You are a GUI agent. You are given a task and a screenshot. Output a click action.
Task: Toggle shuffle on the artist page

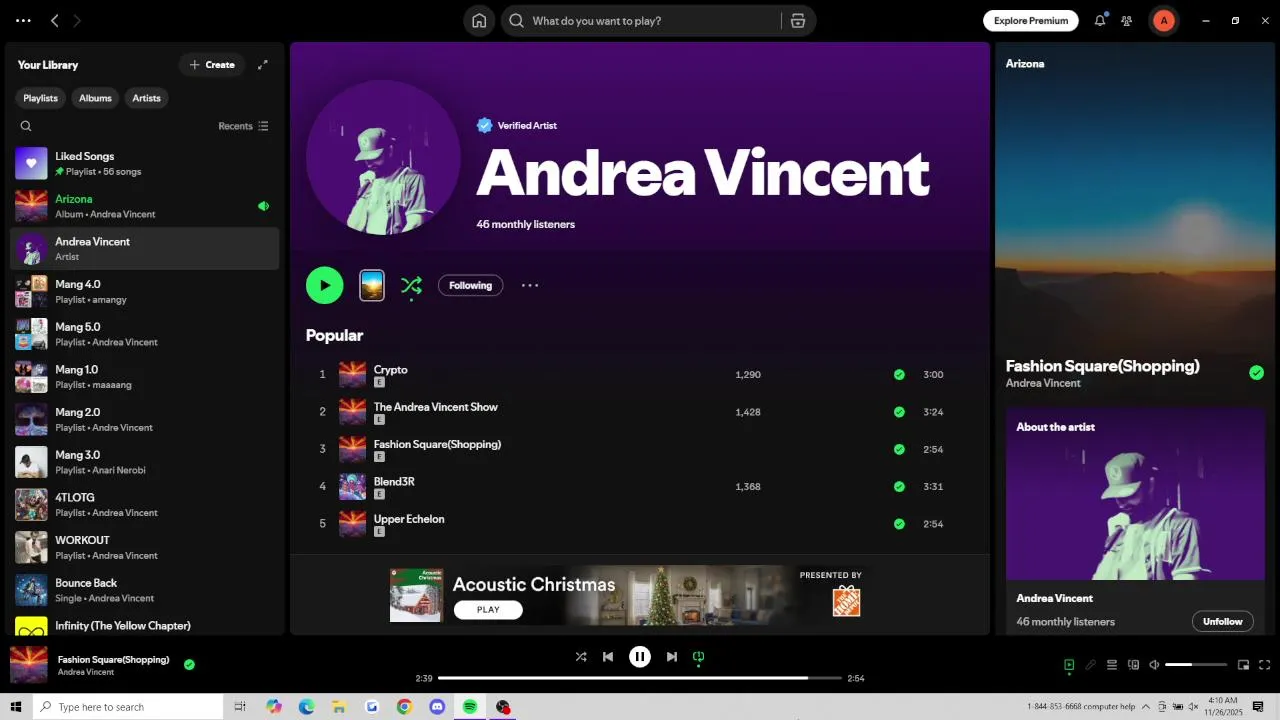411,286
